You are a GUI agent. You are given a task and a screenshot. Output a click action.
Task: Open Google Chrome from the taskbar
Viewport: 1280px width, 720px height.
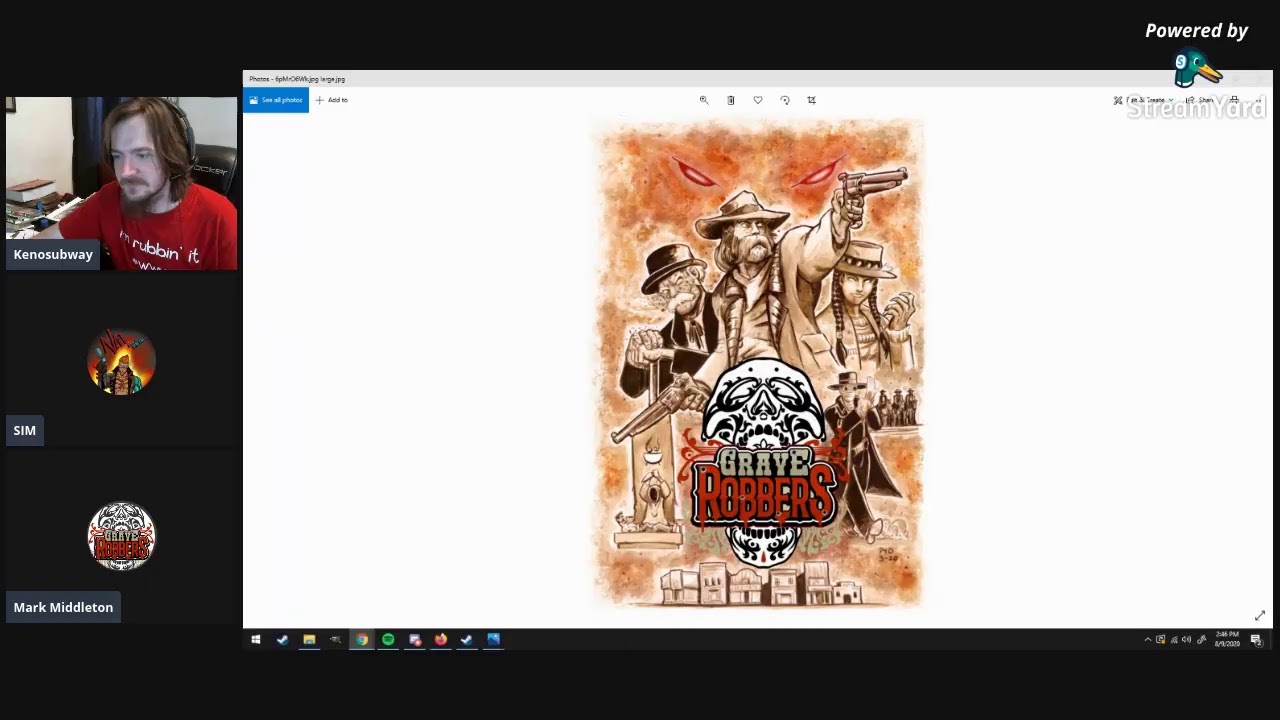click(x=361, y=640)
